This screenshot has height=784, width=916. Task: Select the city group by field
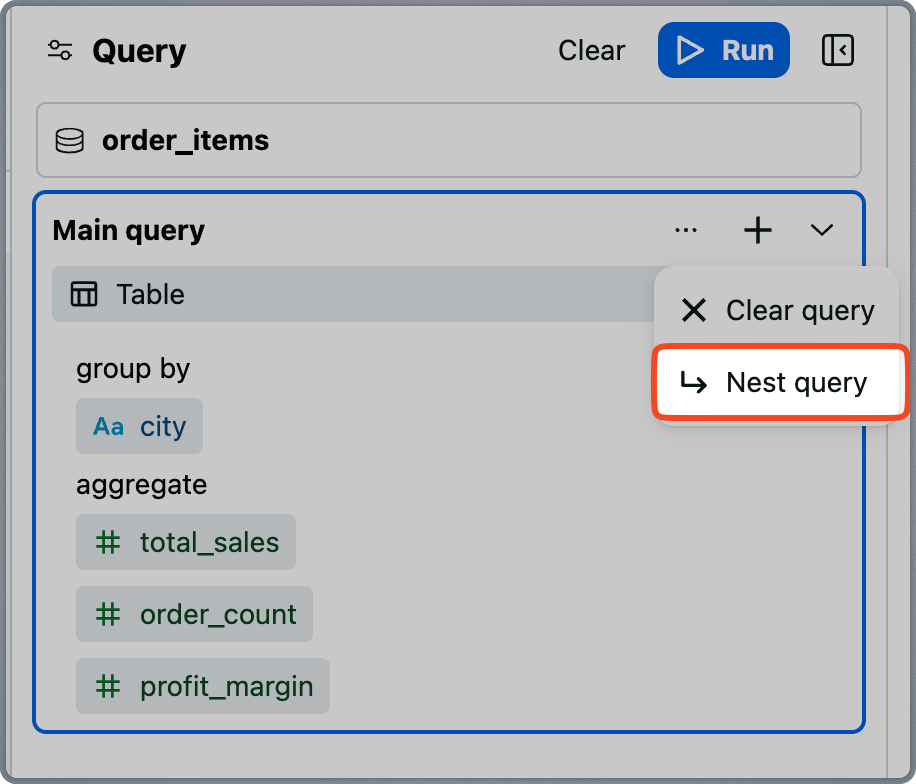point(139,427)
